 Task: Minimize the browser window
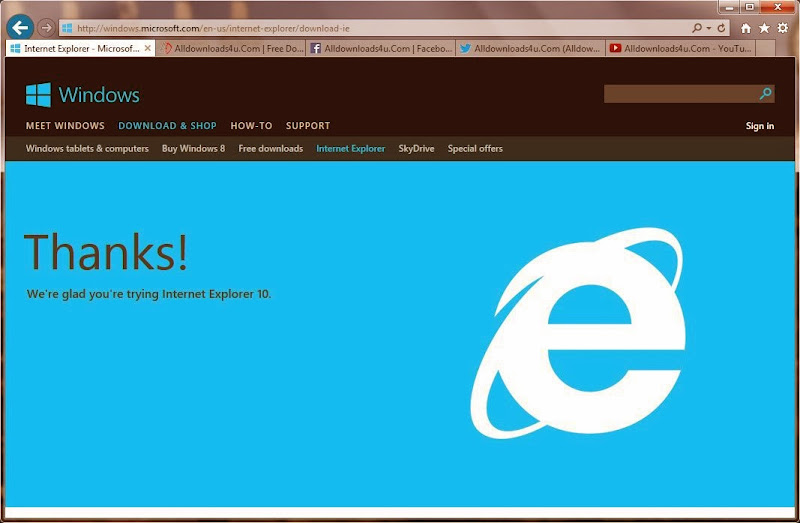pyautogui.click(x=730, y=7)
